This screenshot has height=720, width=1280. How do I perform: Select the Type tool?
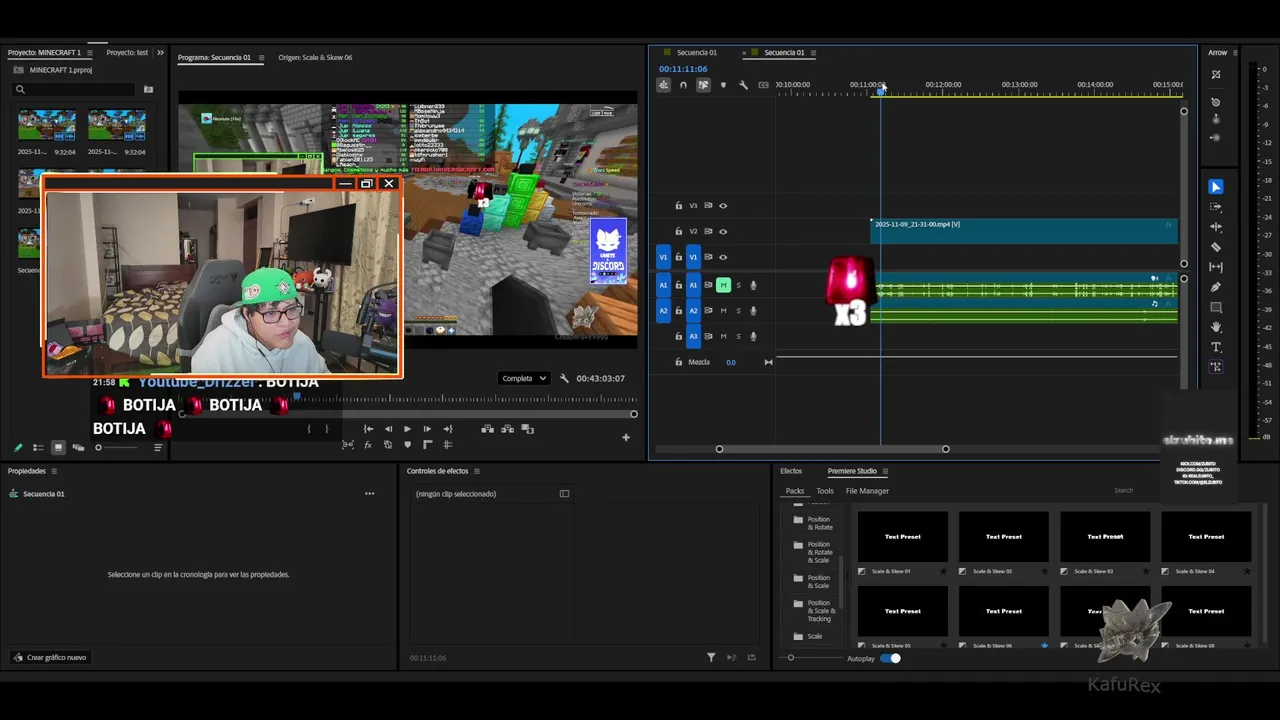[x=1216, y=347]
